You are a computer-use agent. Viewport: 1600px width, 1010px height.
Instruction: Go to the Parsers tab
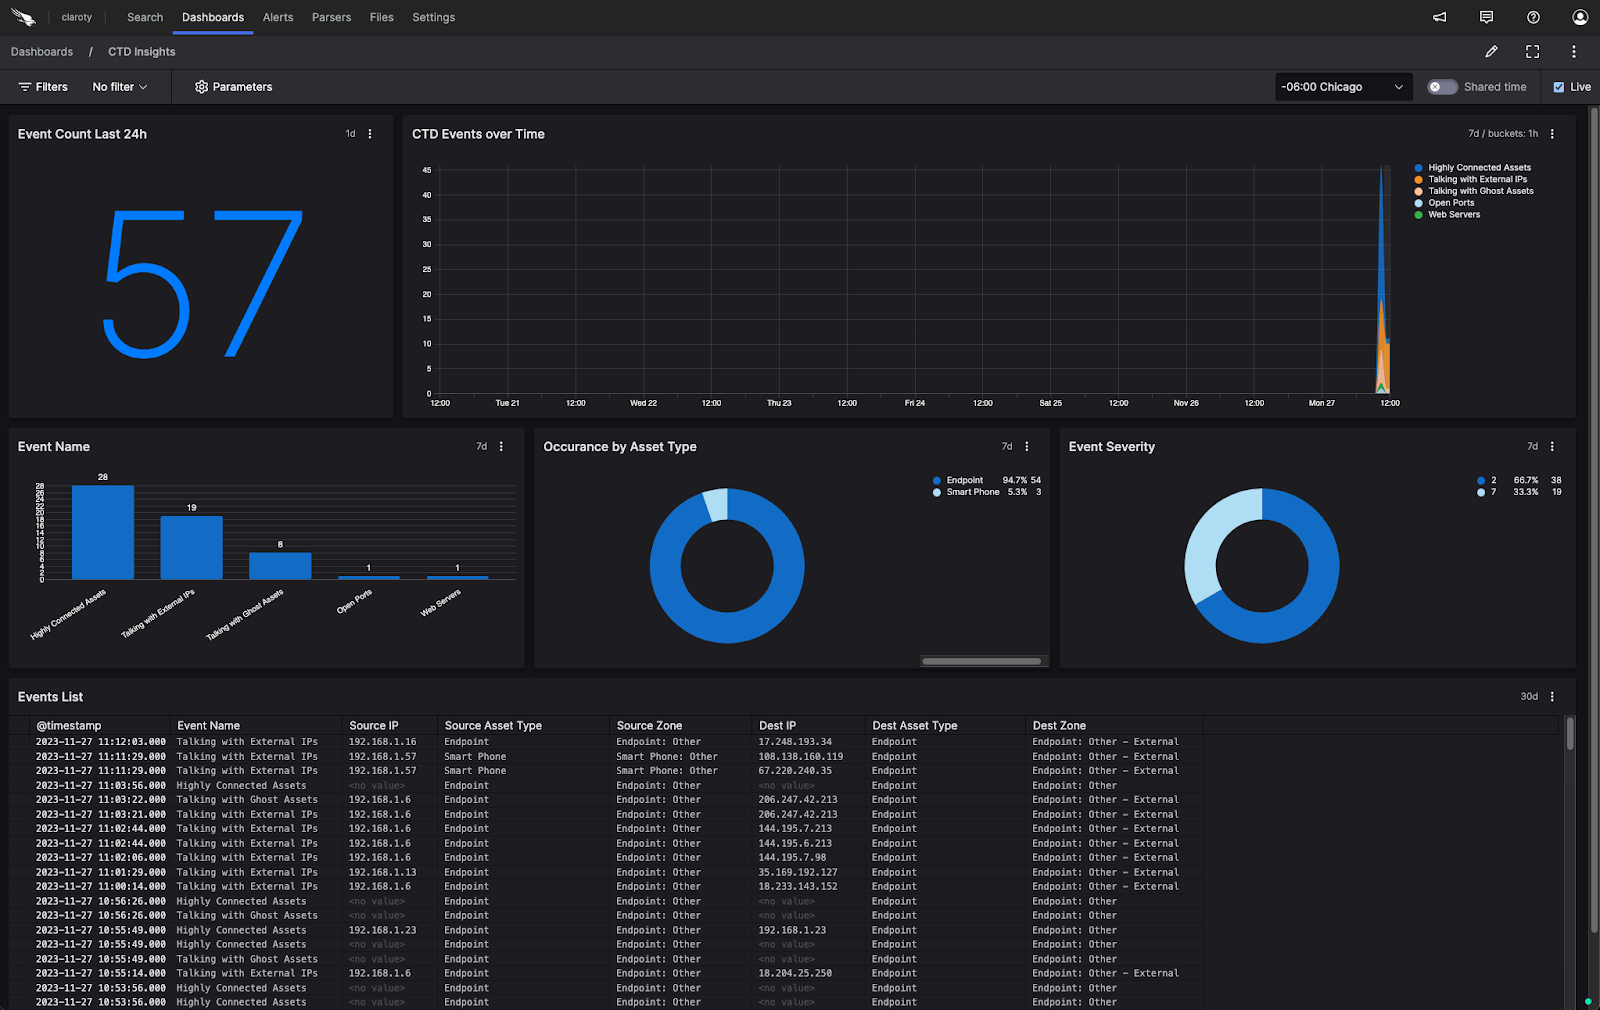tap(331, 17)
